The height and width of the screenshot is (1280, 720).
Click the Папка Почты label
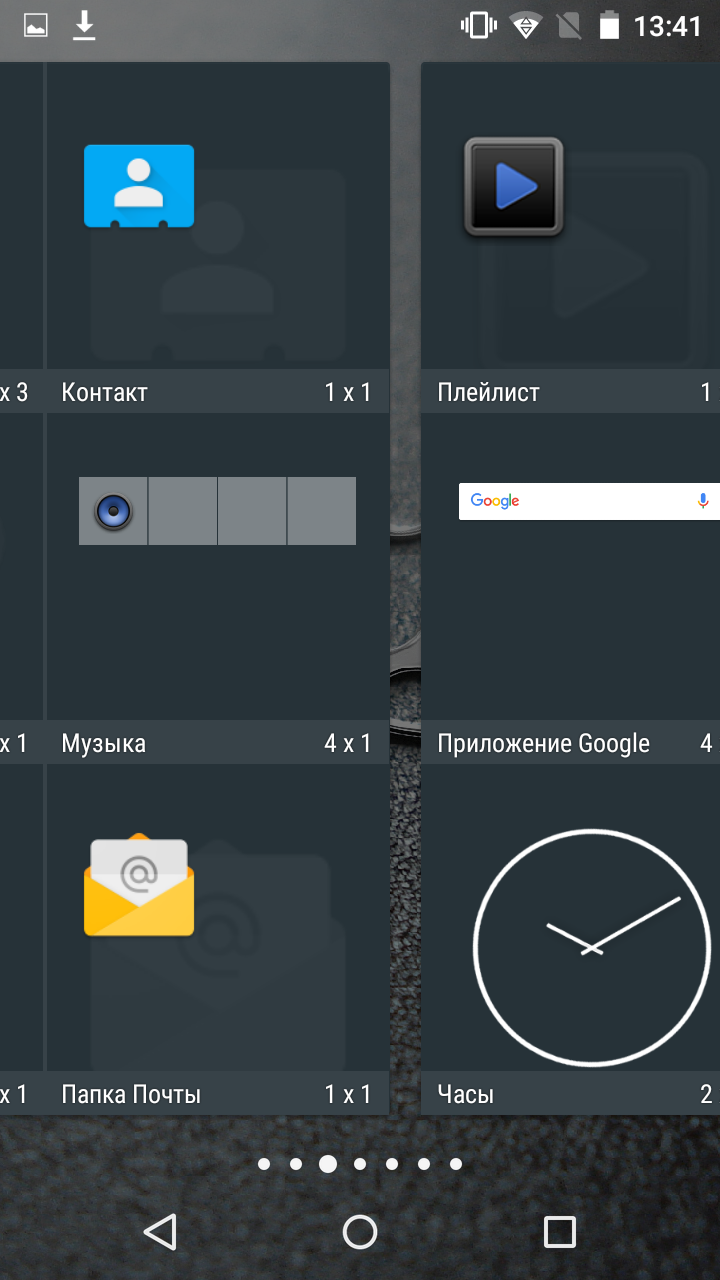[131, 1095]
